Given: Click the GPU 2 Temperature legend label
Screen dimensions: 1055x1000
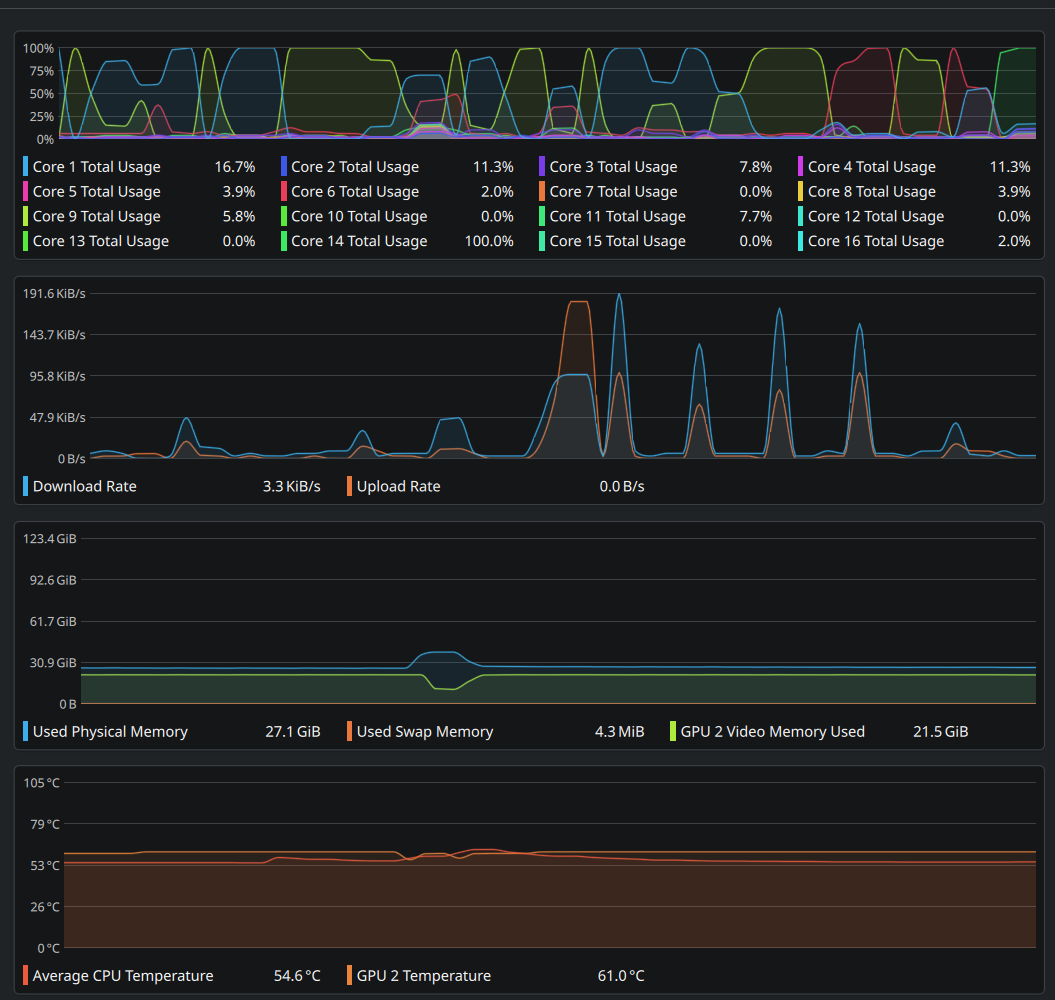Looking at the screenshot, I should (x=424, y=976).
